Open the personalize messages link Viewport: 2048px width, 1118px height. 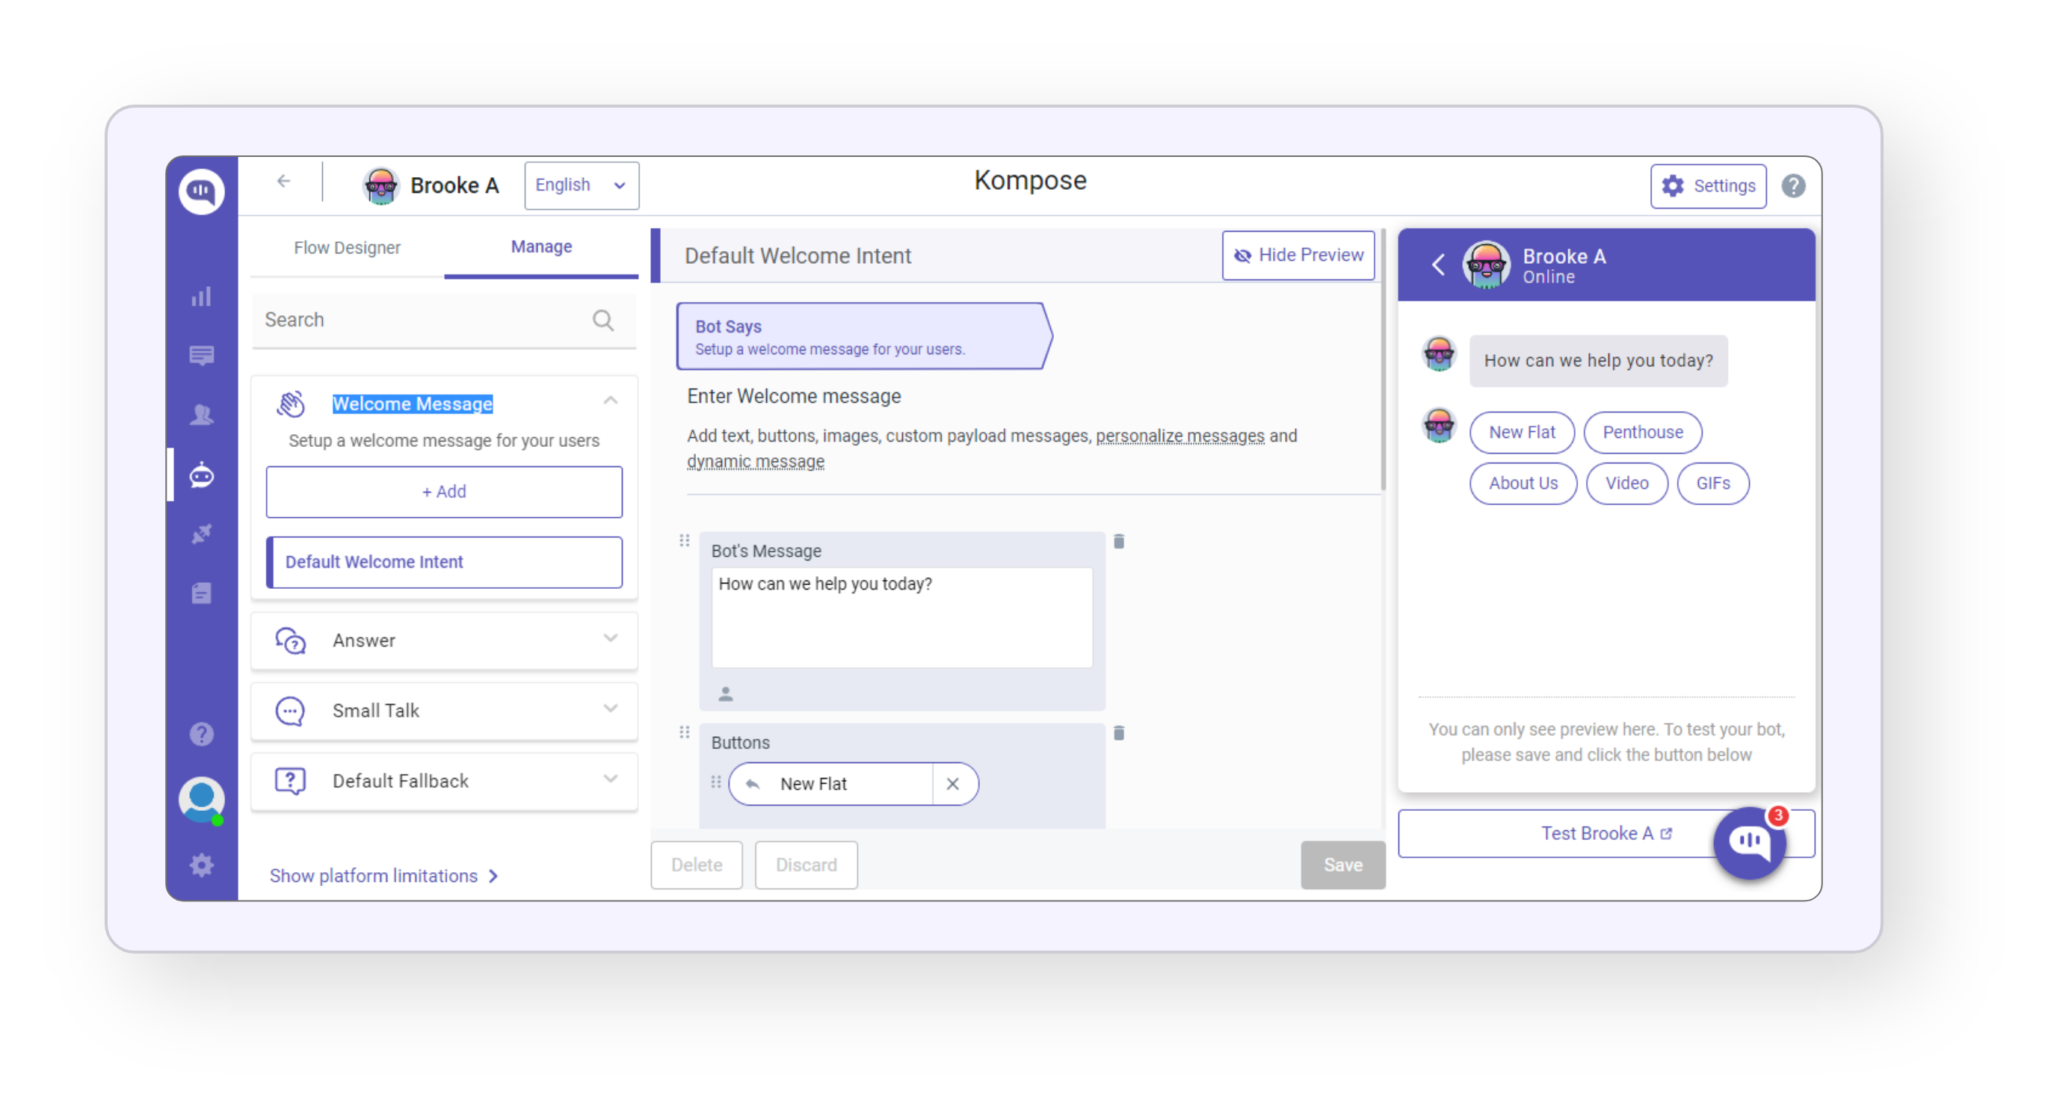point(1180,435)
